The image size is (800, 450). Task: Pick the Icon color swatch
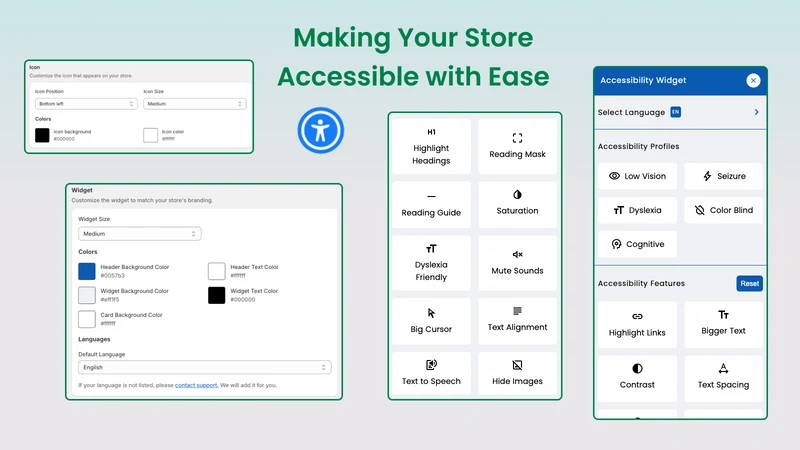click(x=151, y=135)
